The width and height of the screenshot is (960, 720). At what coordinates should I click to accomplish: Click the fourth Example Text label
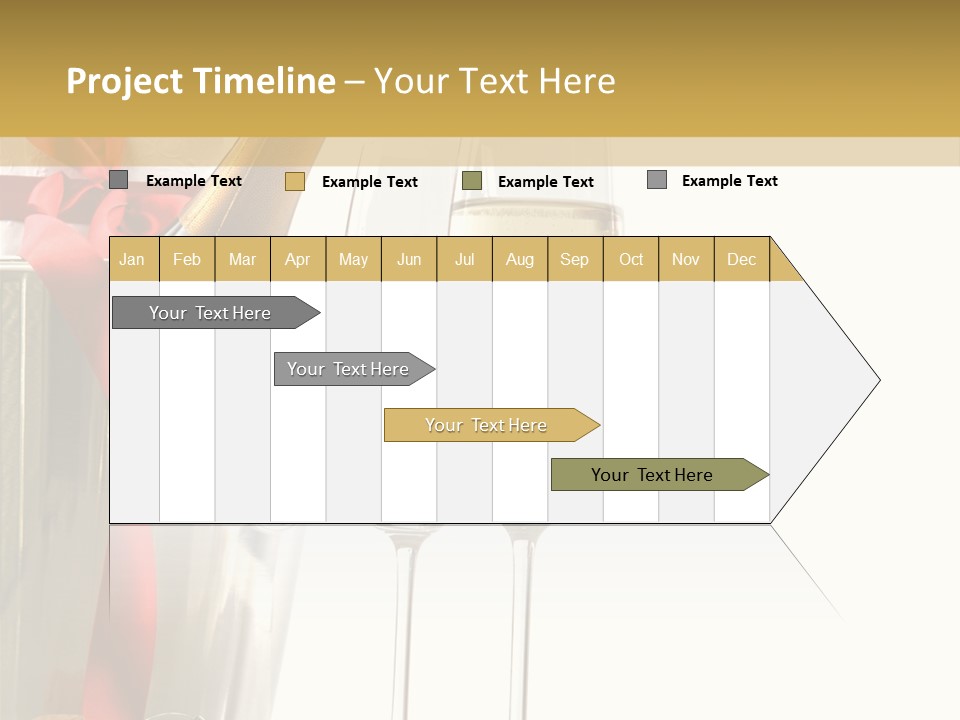click(729, 180)
